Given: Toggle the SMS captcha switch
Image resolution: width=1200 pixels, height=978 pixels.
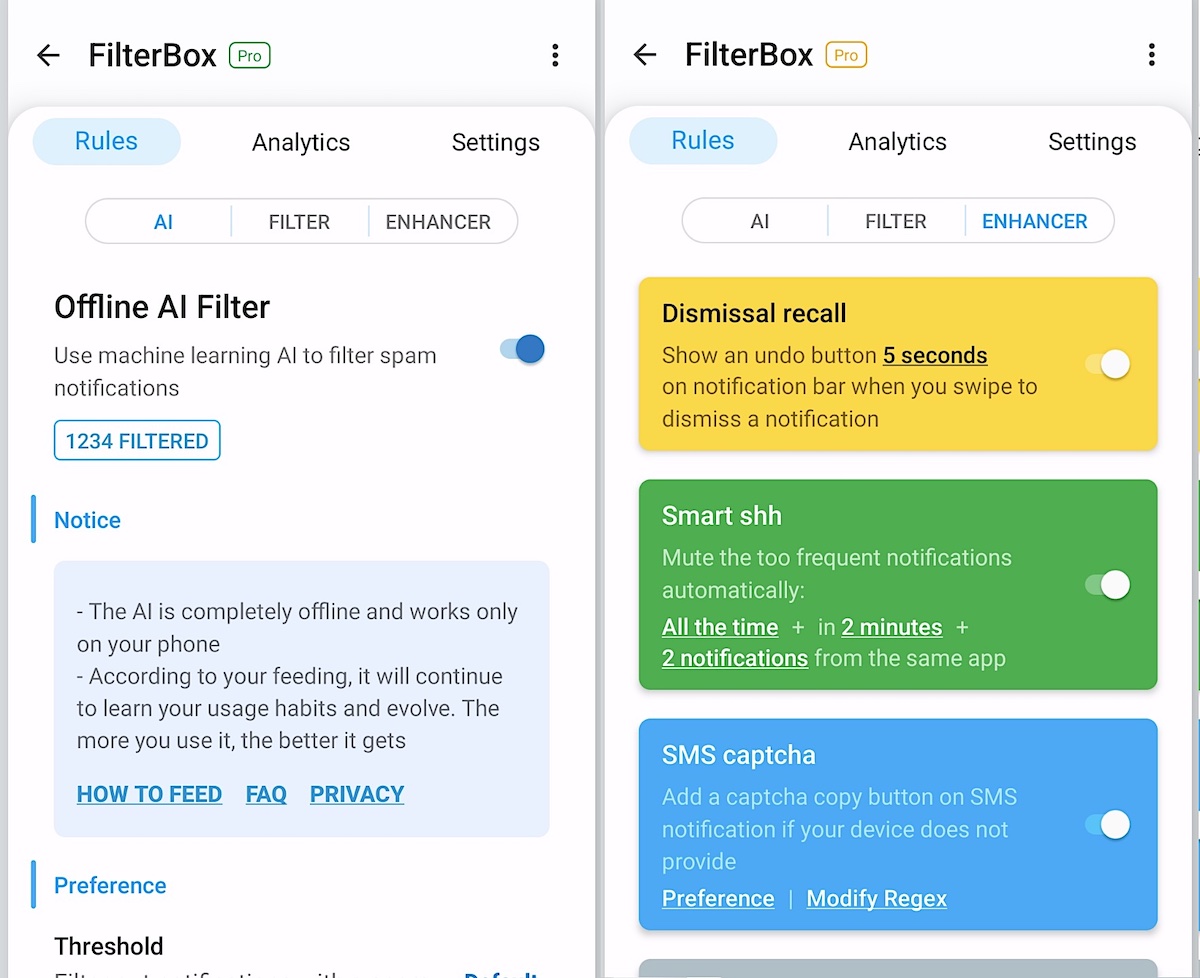Looking at the screenshot, I should tap(1108, 824).
